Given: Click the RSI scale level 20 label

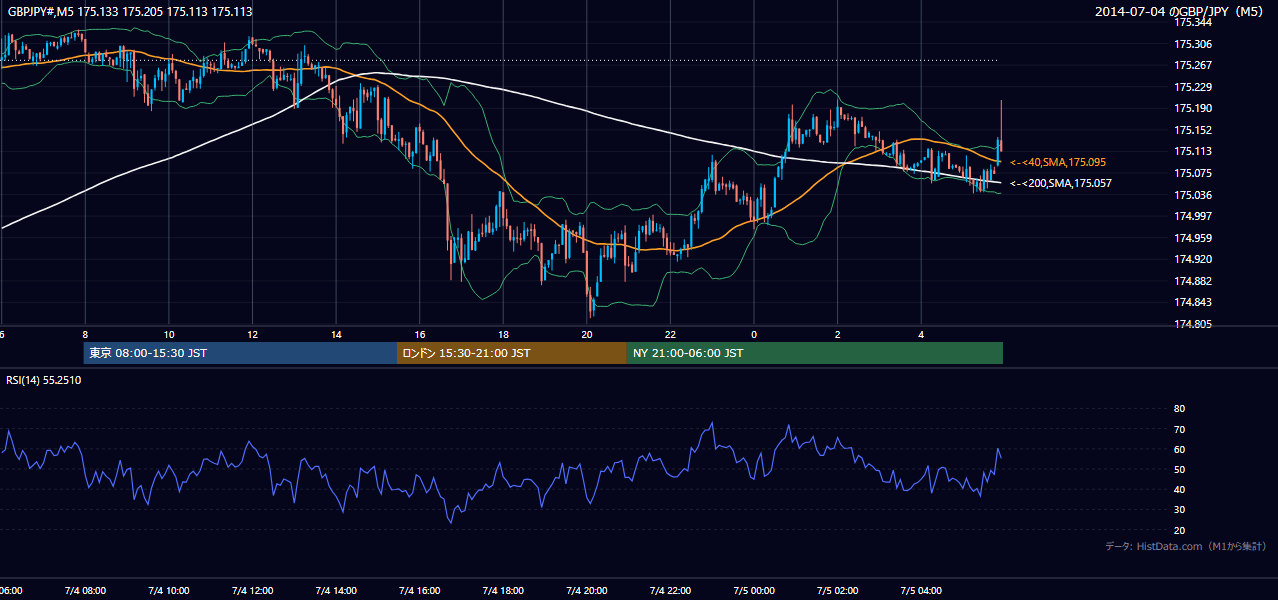Looking at the screenshot, I should pos(1179,530).
